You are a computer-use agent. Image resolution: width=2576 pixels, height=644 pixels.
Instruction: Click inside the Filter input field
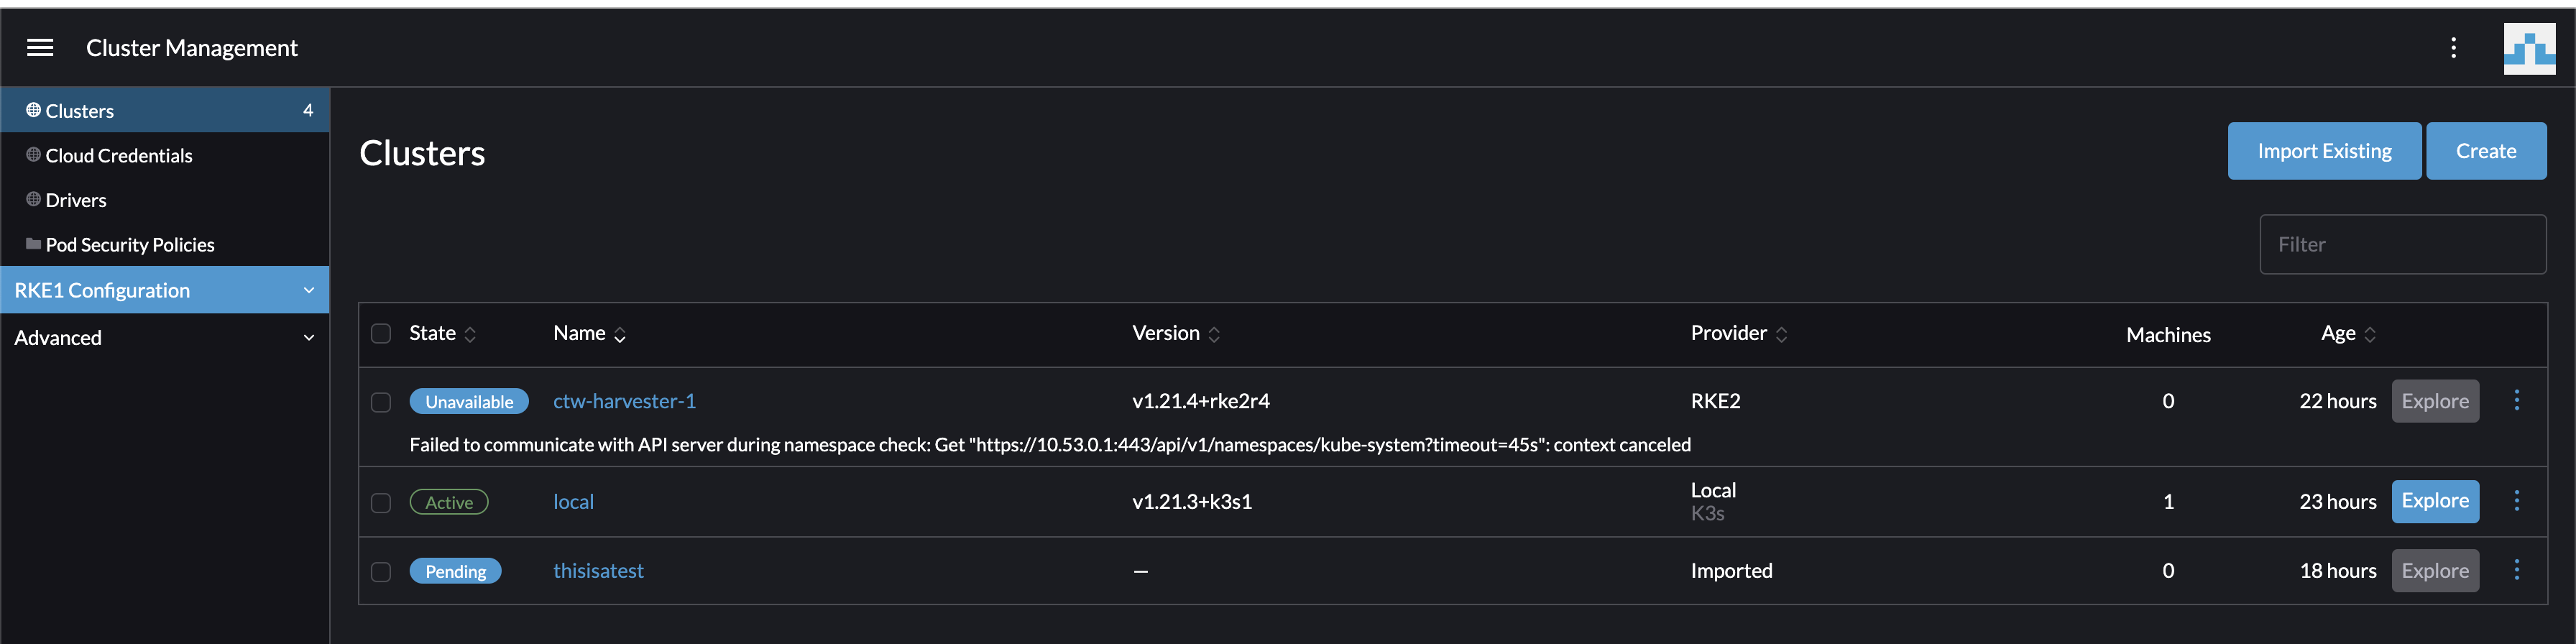[2403, 244]
